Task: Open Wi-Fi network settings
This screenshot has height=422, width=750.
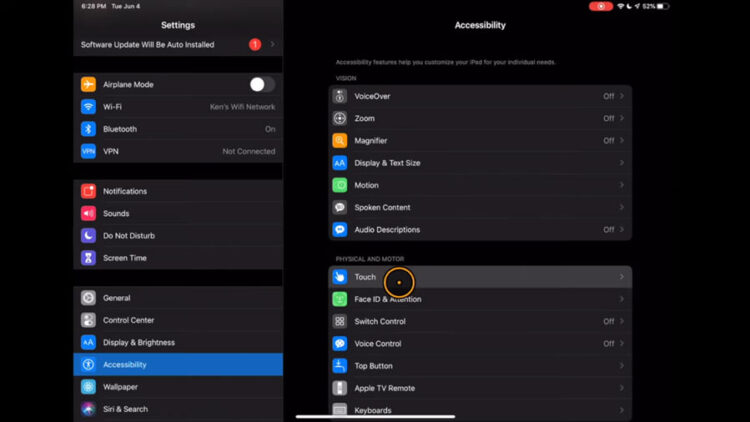Action: (x=178, y=107)
